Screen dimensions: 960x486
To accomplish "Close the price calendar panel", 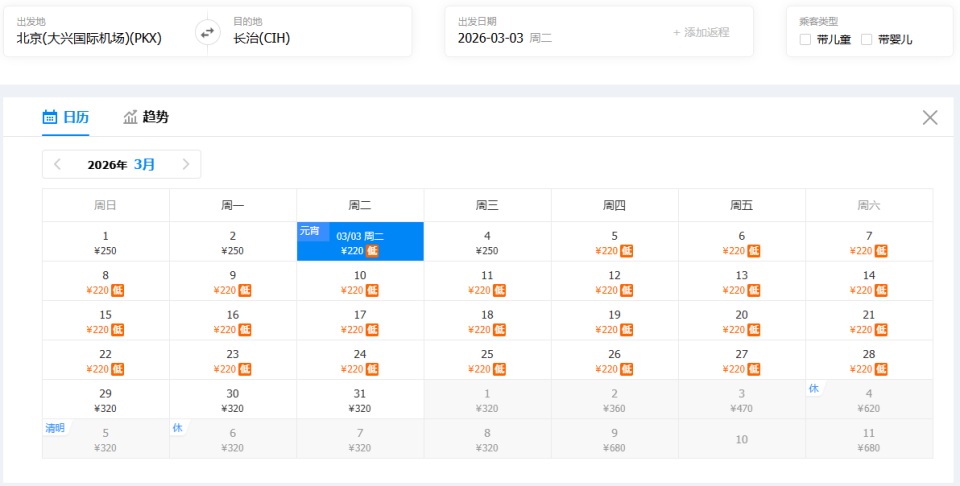I will click(x=929, y=118).
